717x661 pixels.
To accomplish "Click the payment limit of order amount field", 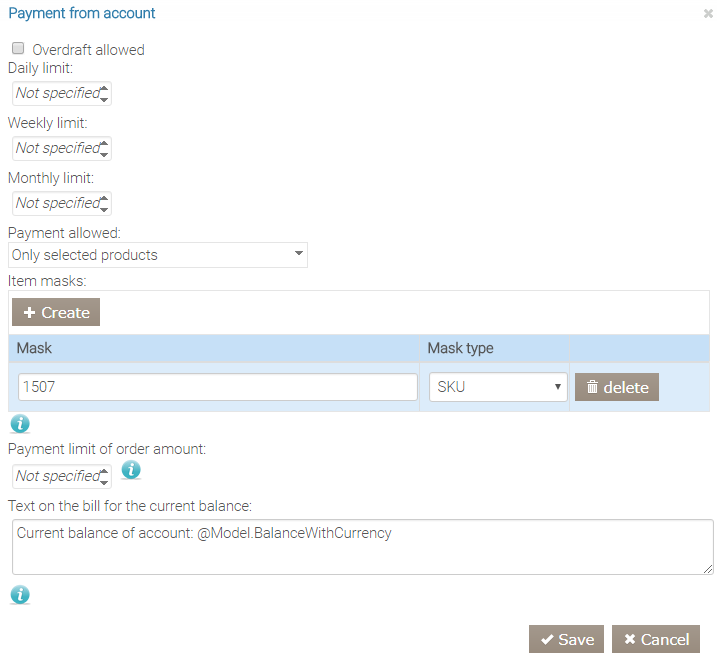I will point(56,476).
